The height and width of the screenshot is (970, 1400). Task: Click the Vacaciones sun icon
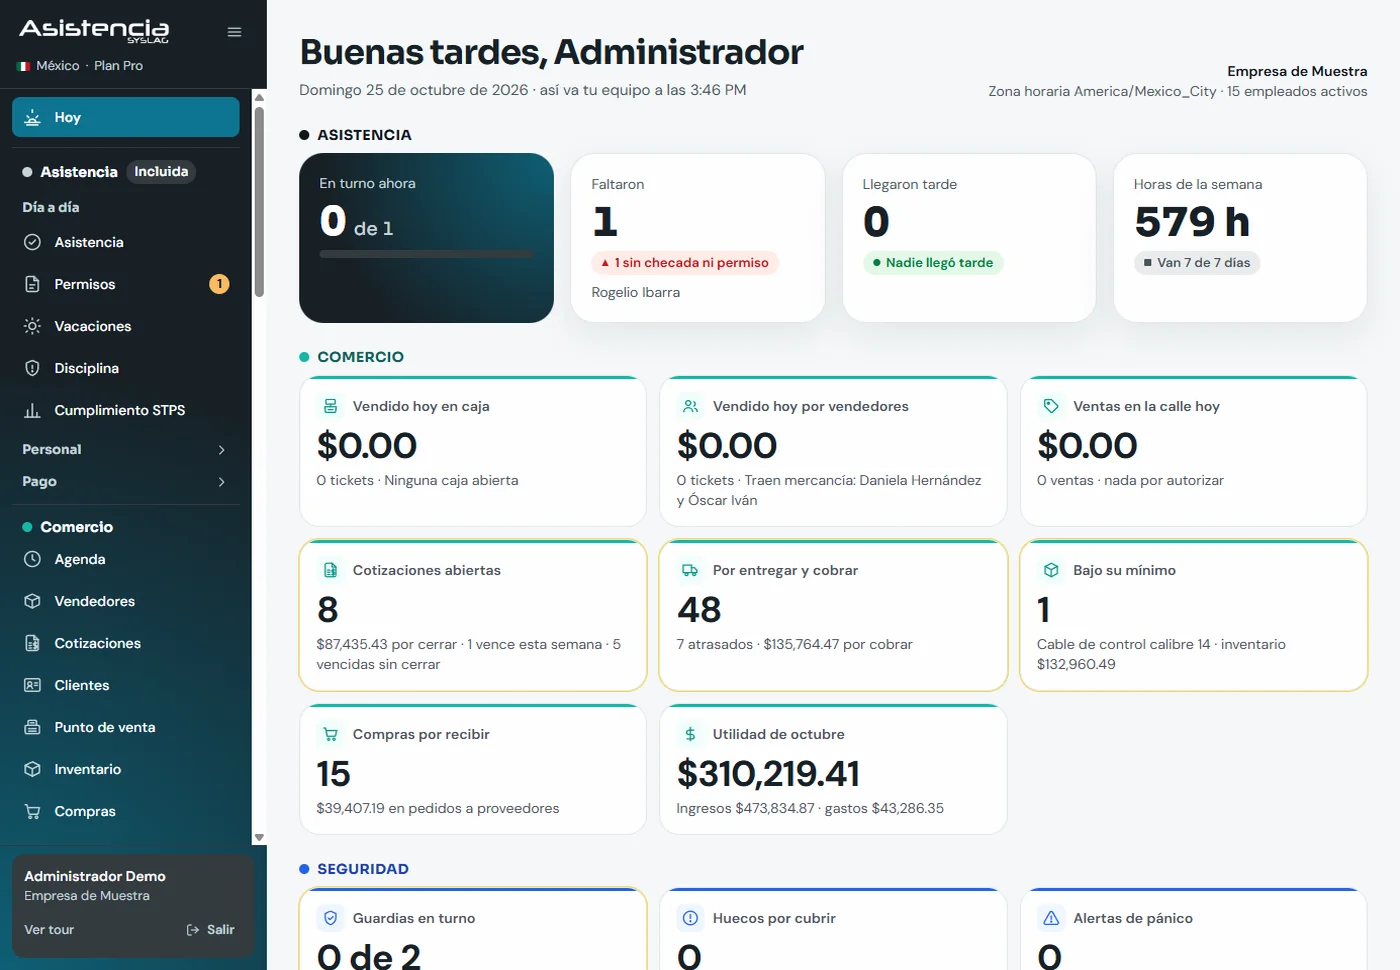point(32,326)
